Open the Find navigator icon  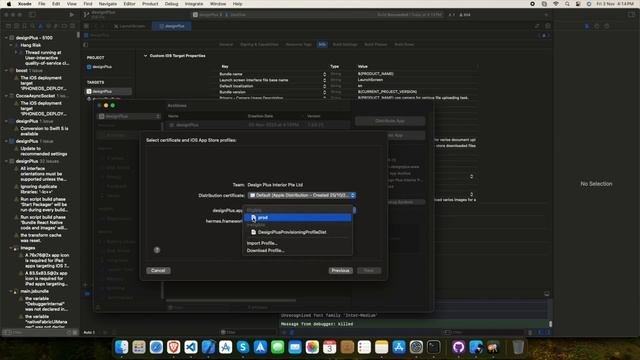click(x=33, y=26)
